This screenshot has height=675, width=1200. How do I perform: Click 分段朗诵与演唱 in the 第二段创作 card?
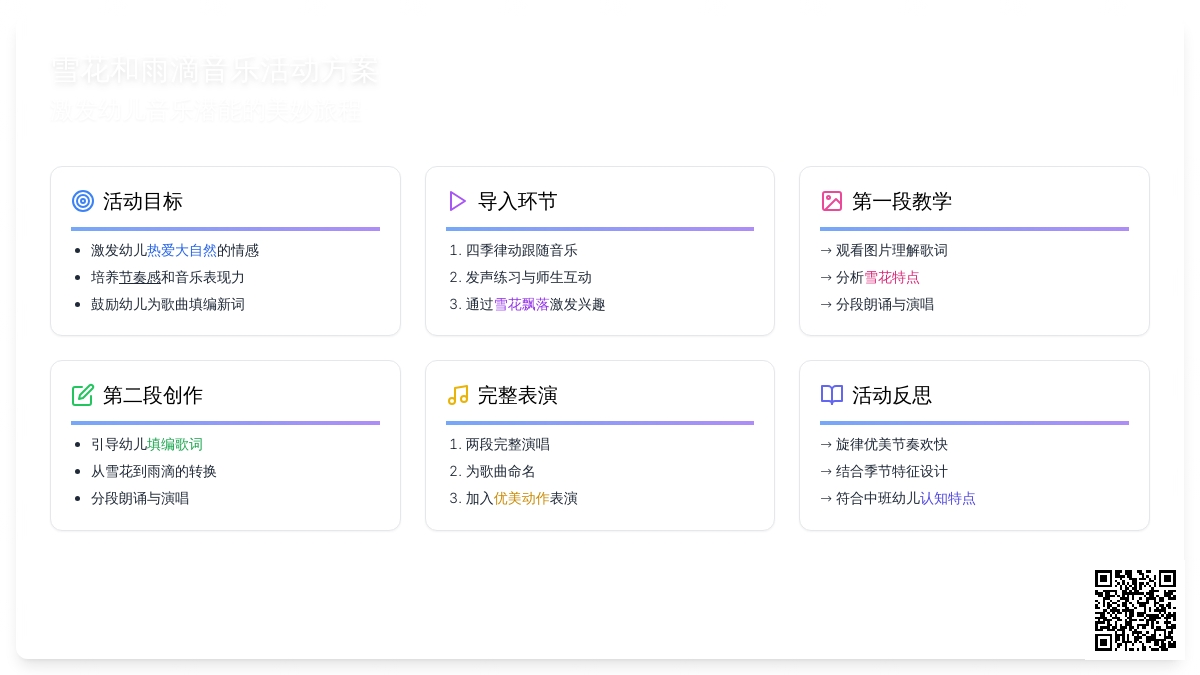(140, 498)
